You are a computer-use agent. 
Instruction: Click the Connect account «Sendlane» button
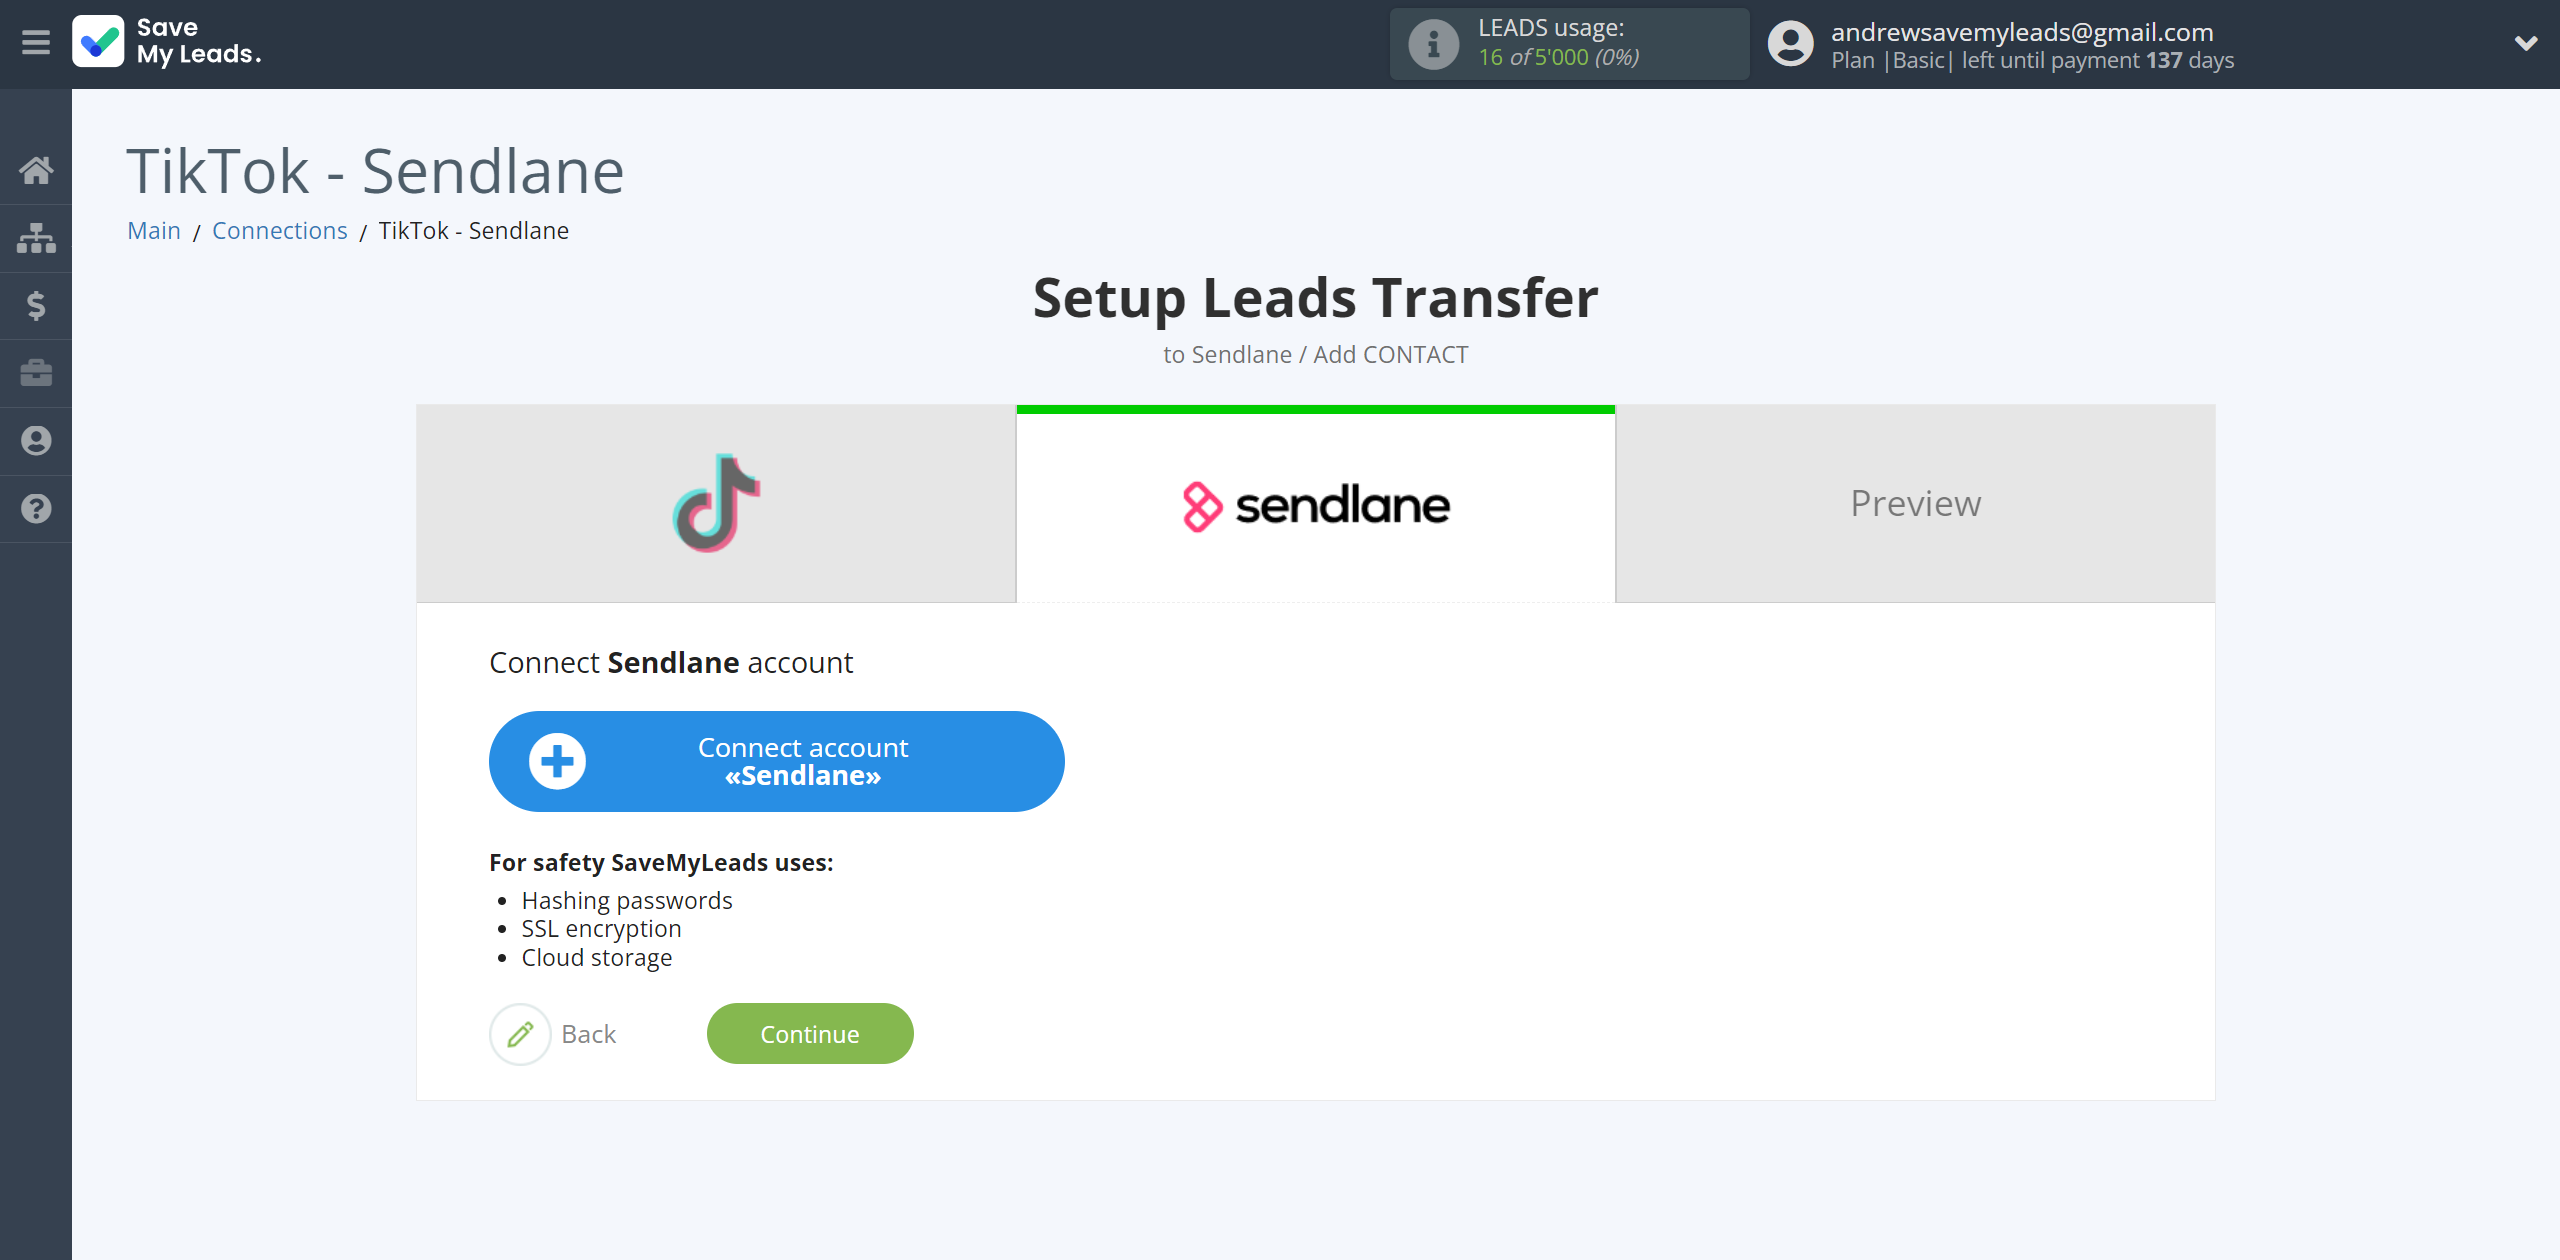click(x=777, y=761)
